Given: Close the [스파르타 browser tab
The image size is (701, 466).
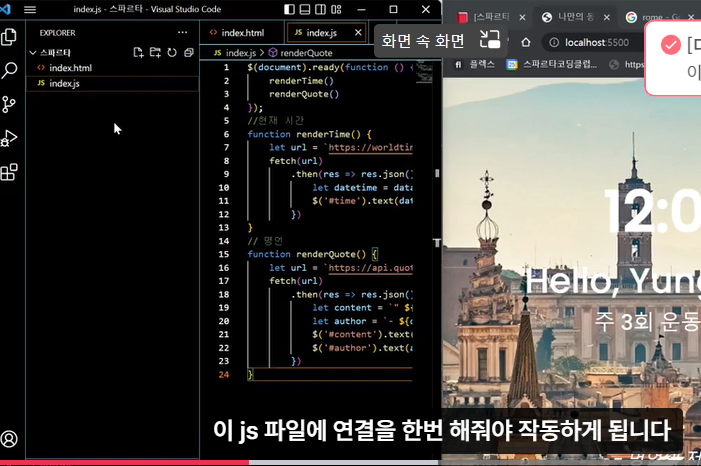Looking at the screenshot, I should 523,17.
